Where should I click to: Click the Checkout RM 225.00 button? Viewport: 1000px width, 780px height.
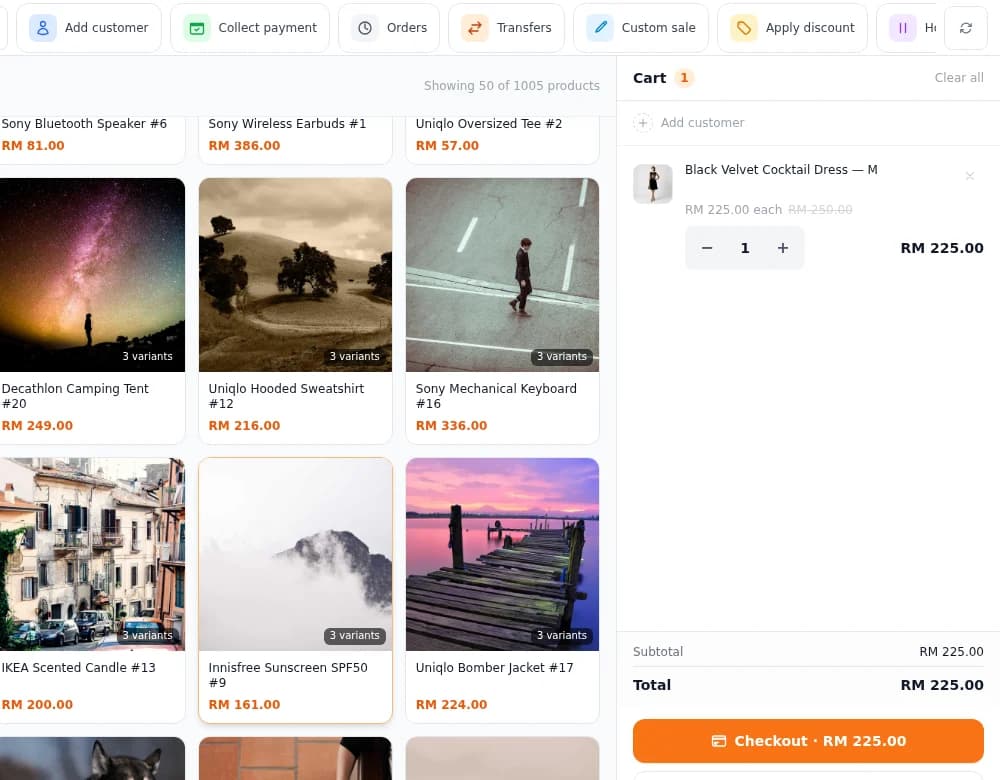coord(808,741)
